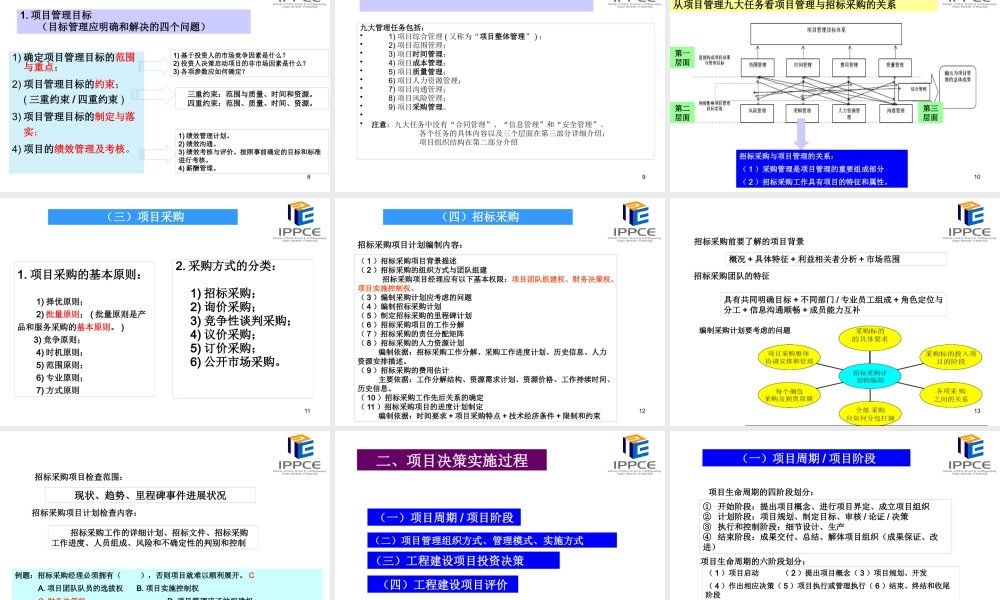Click blue 招标采购与项目管理的关系 box
The width and height of the screenshot is (1000, 600).
tap(821, 168)
